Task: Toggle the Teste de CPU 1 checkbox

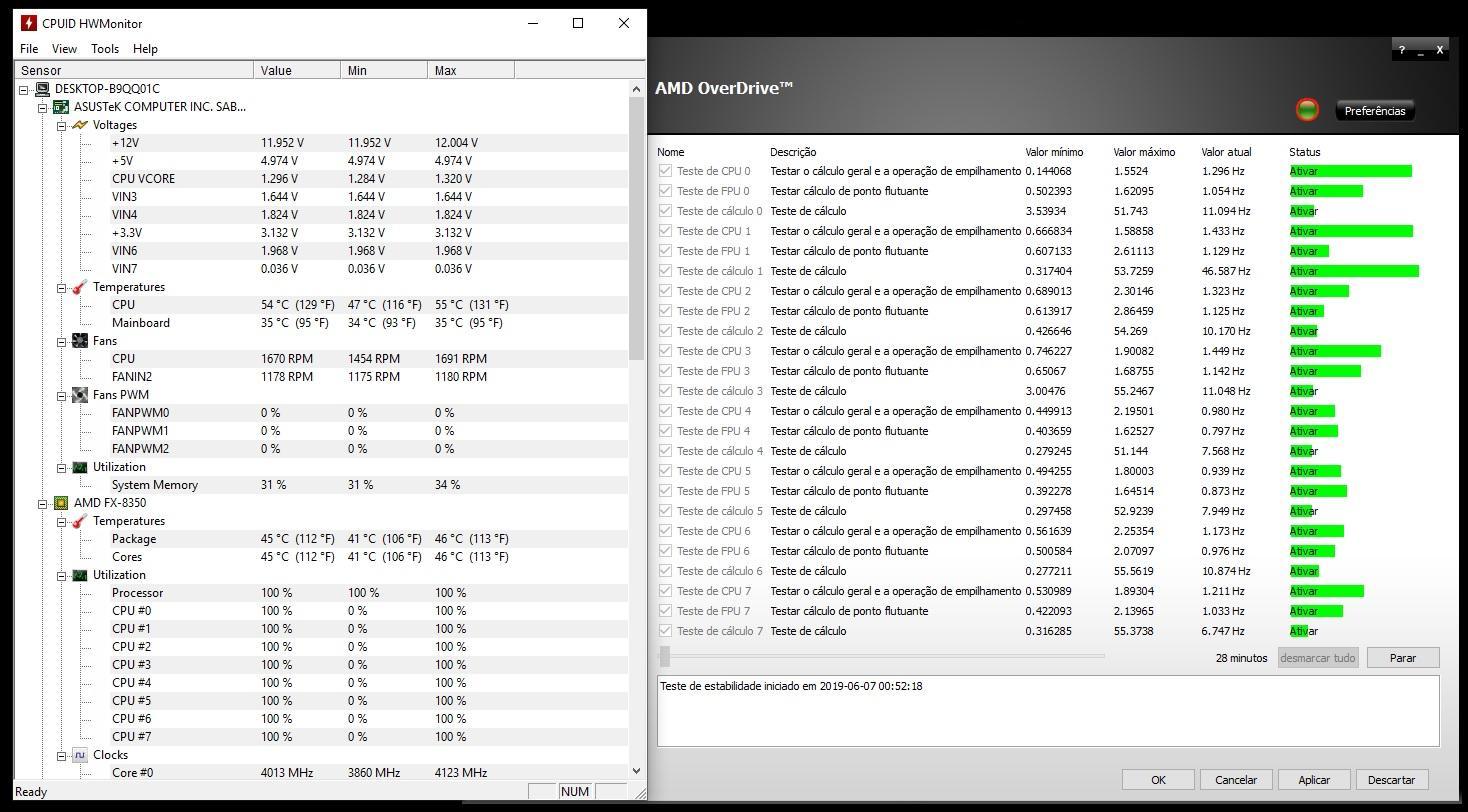Action: [x=665, y=231]
